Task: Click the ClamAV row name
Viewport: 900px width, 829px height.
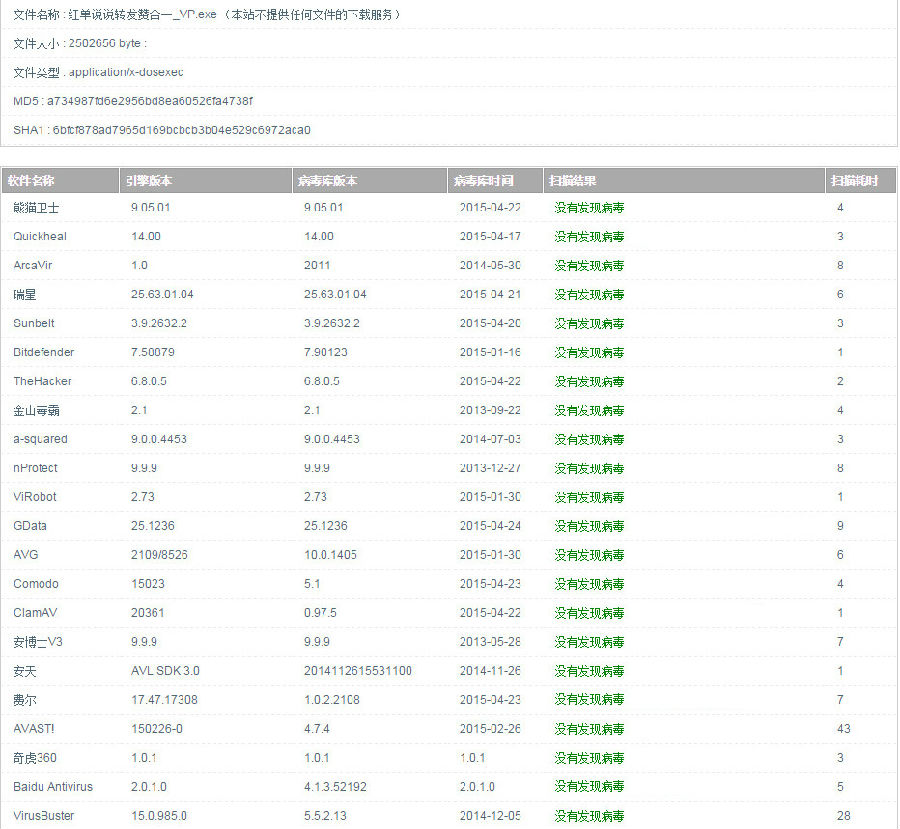Action: pos(35,613)
